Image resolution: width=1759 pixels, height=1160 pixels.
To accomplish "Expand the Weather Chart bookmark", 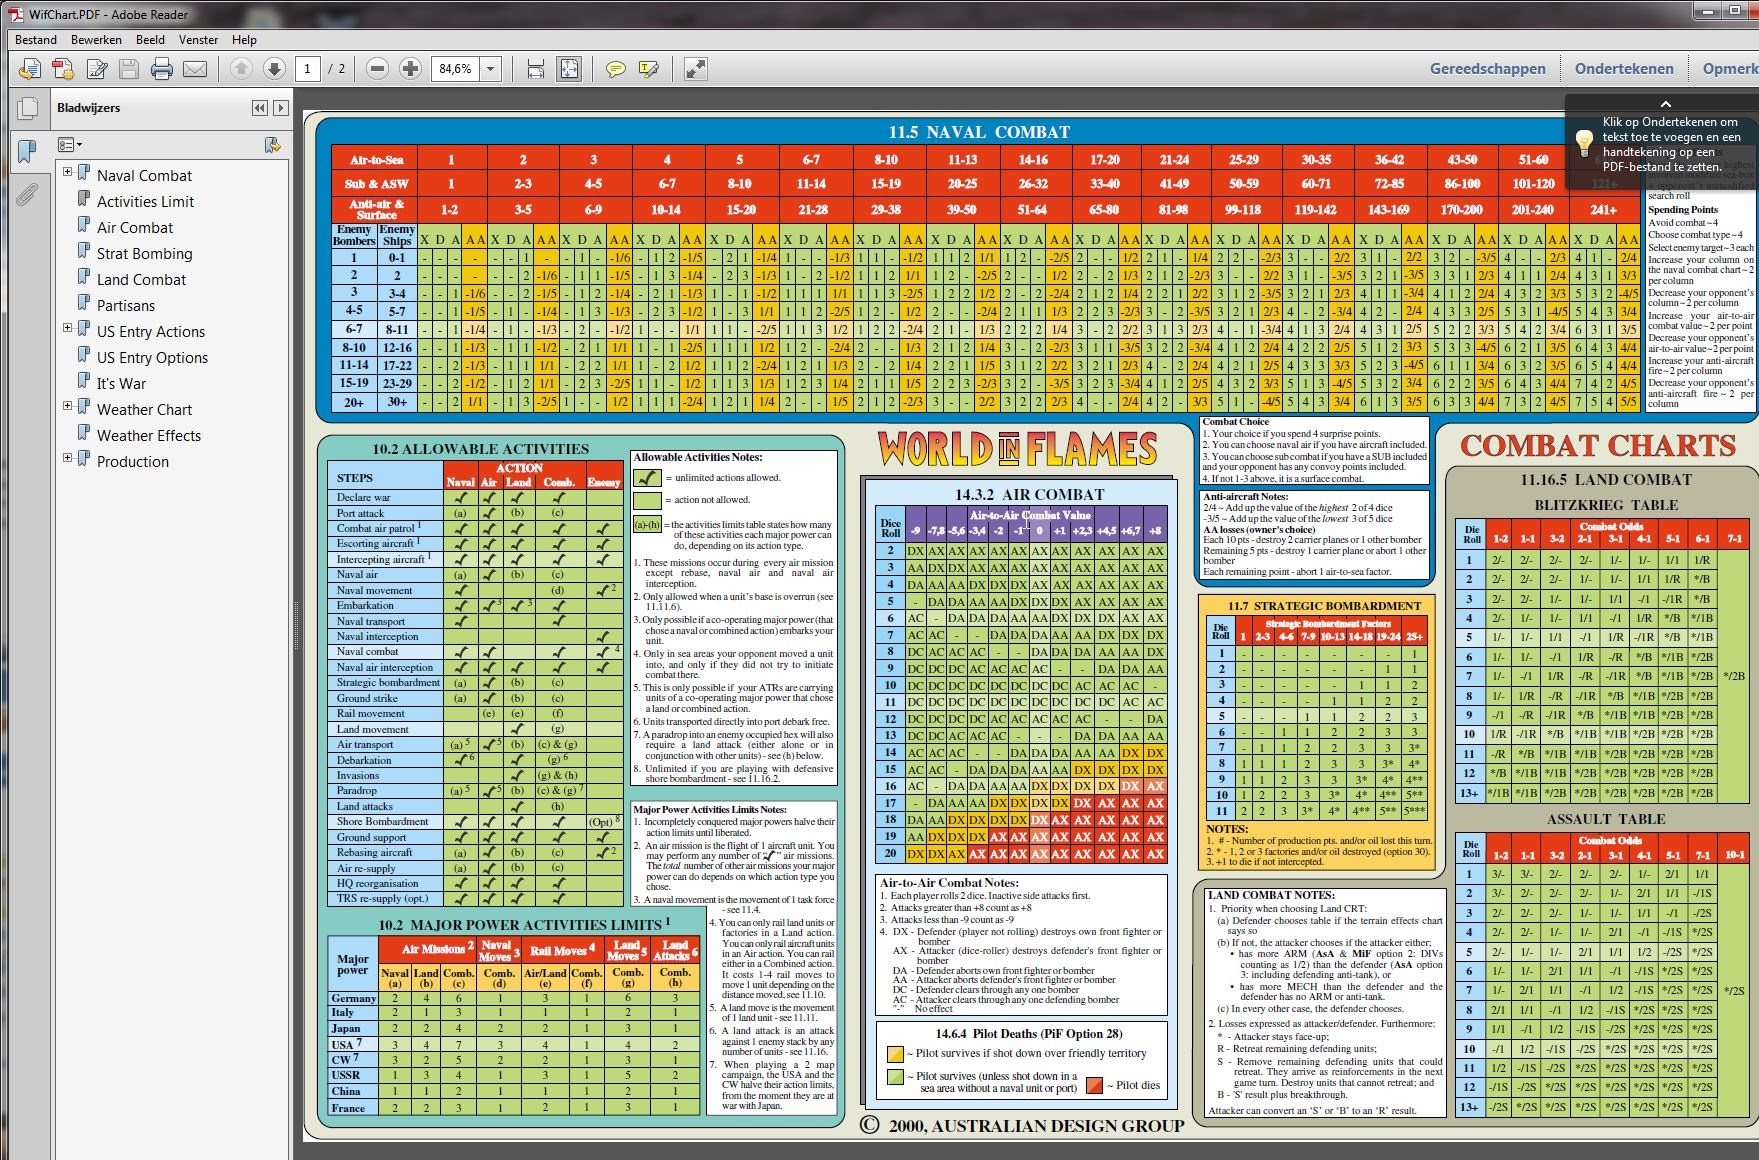I will coord(67,406).
